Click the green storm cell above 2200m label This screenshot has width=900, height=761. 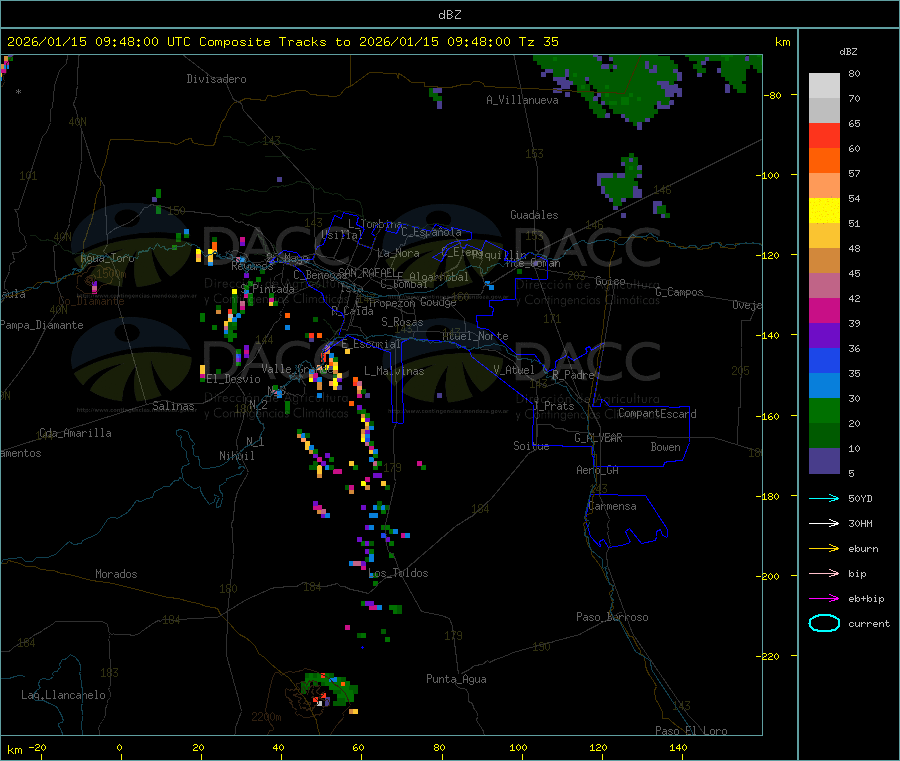point(330,689)
